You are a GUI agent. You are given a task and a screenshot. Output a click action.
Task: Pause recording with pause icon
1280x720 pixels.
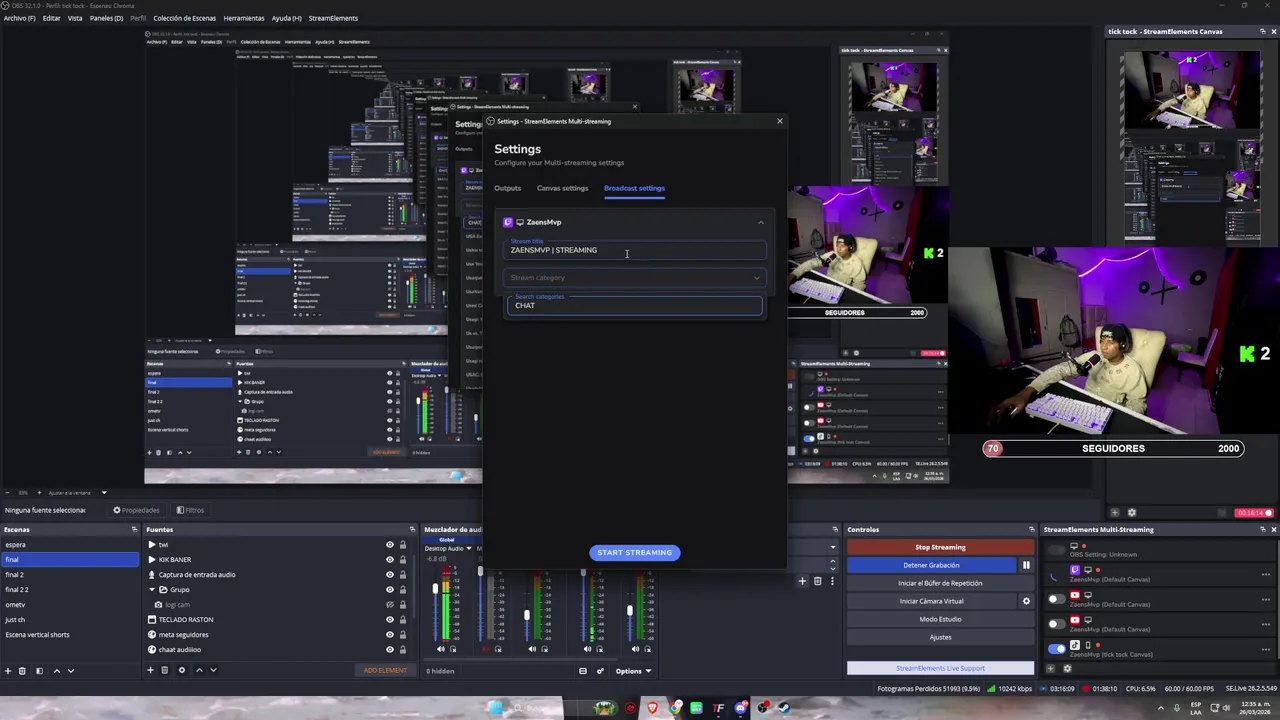tap(1025, 565)
